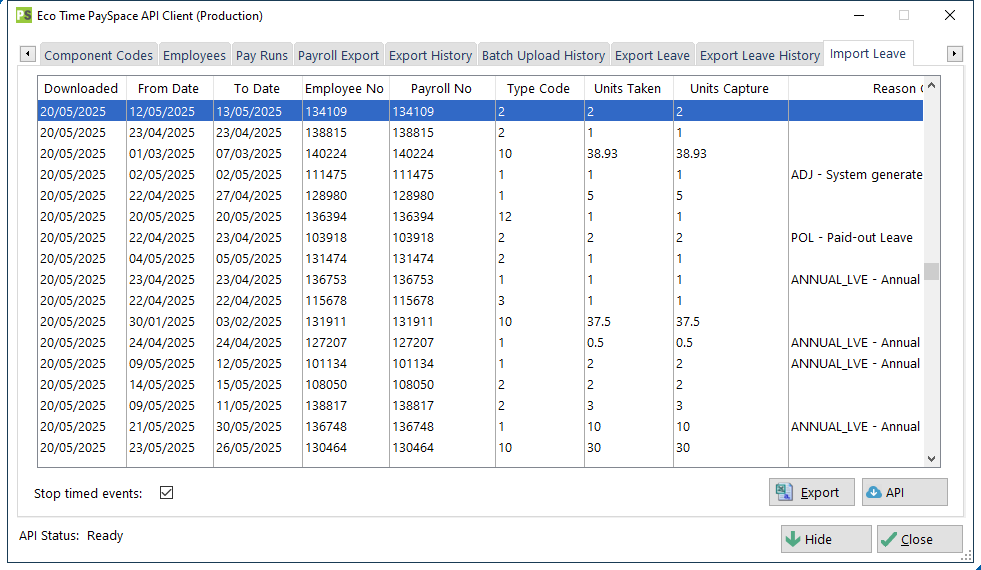Switch to the Payroll Export tab
Image resolution: width=981 pixels, height=570 pixels.
(x=338, y=55)
